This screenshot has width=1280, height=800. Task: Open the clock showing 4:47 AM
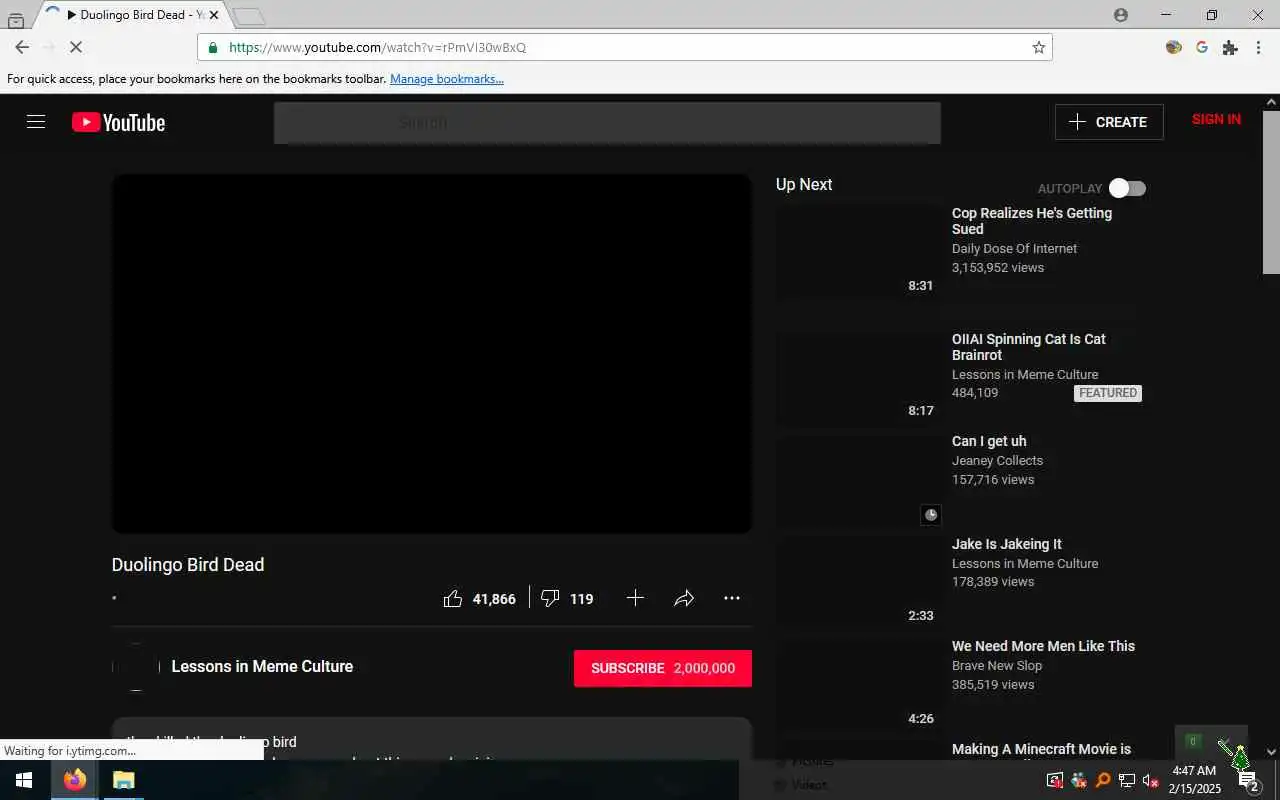tap(1195, 780)
